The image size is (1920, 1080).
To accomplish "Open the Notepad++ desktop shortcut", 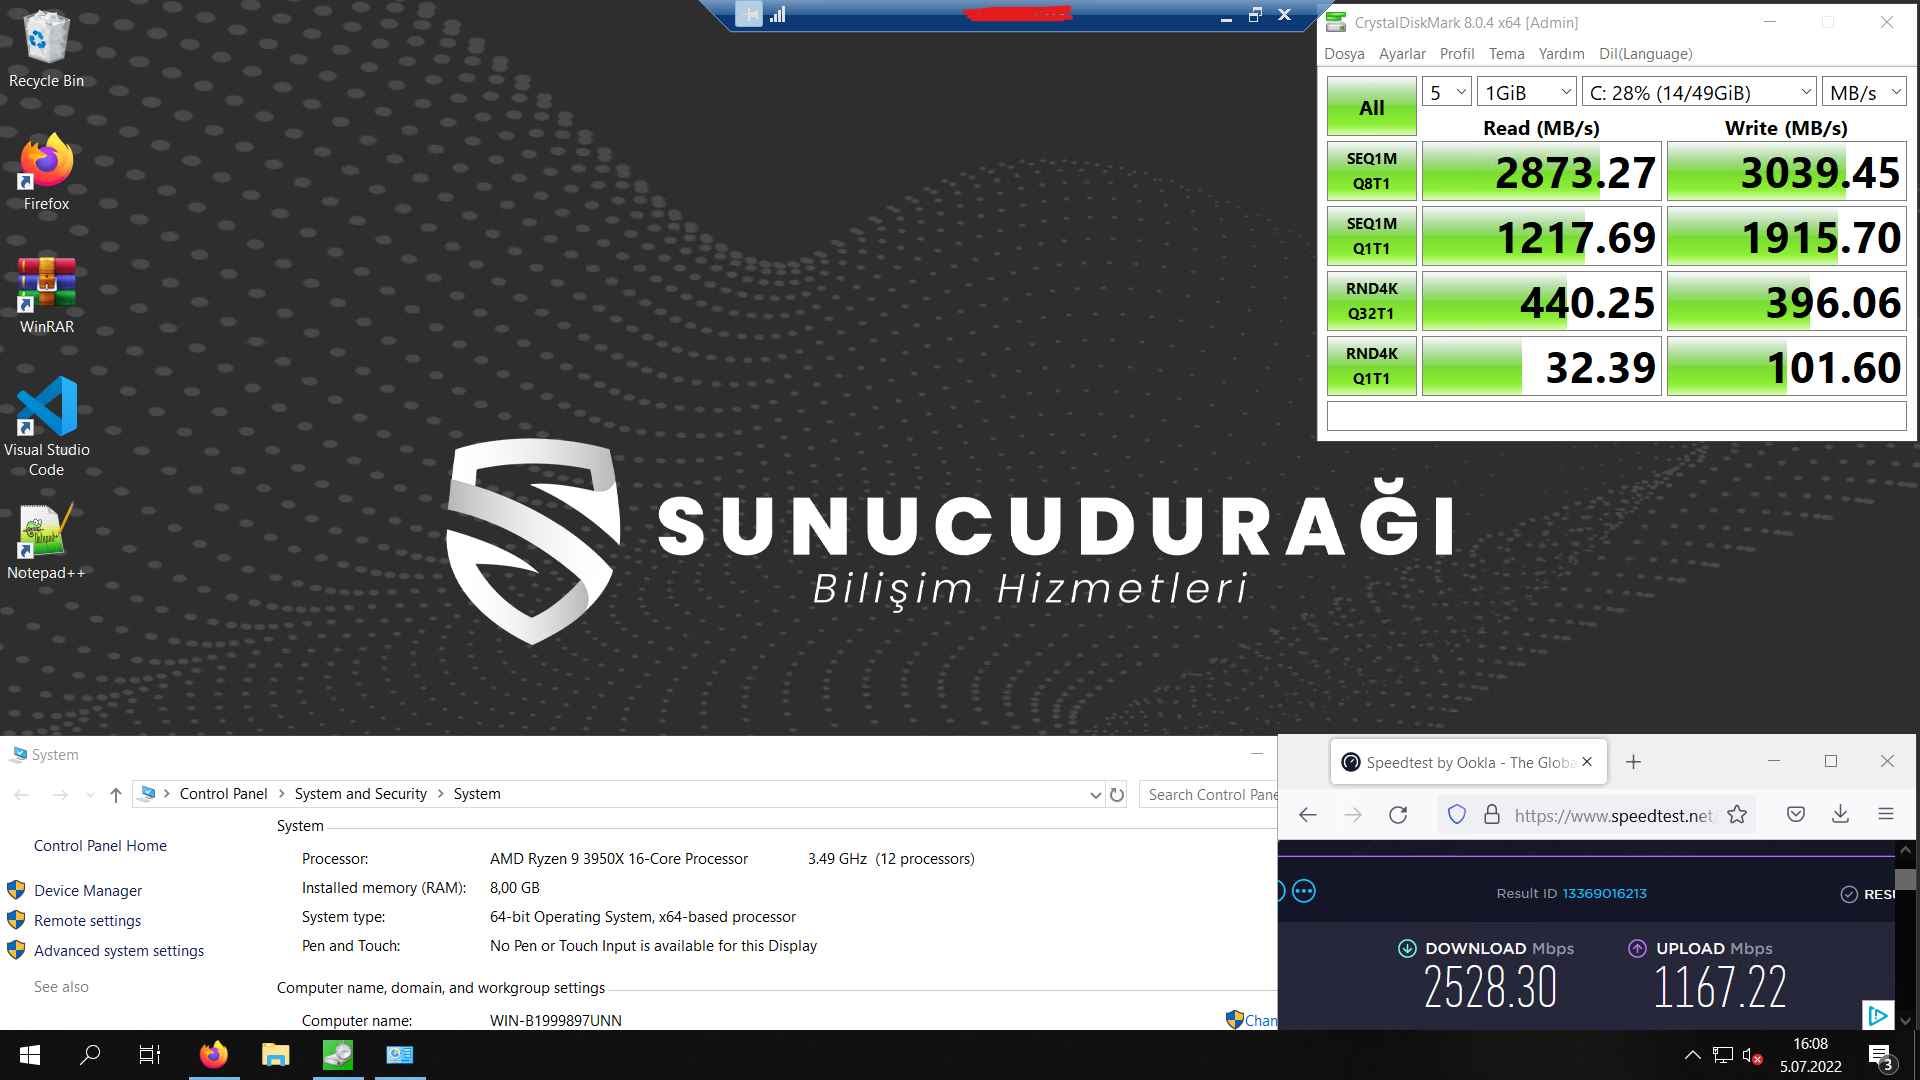I will click(46, 542).
